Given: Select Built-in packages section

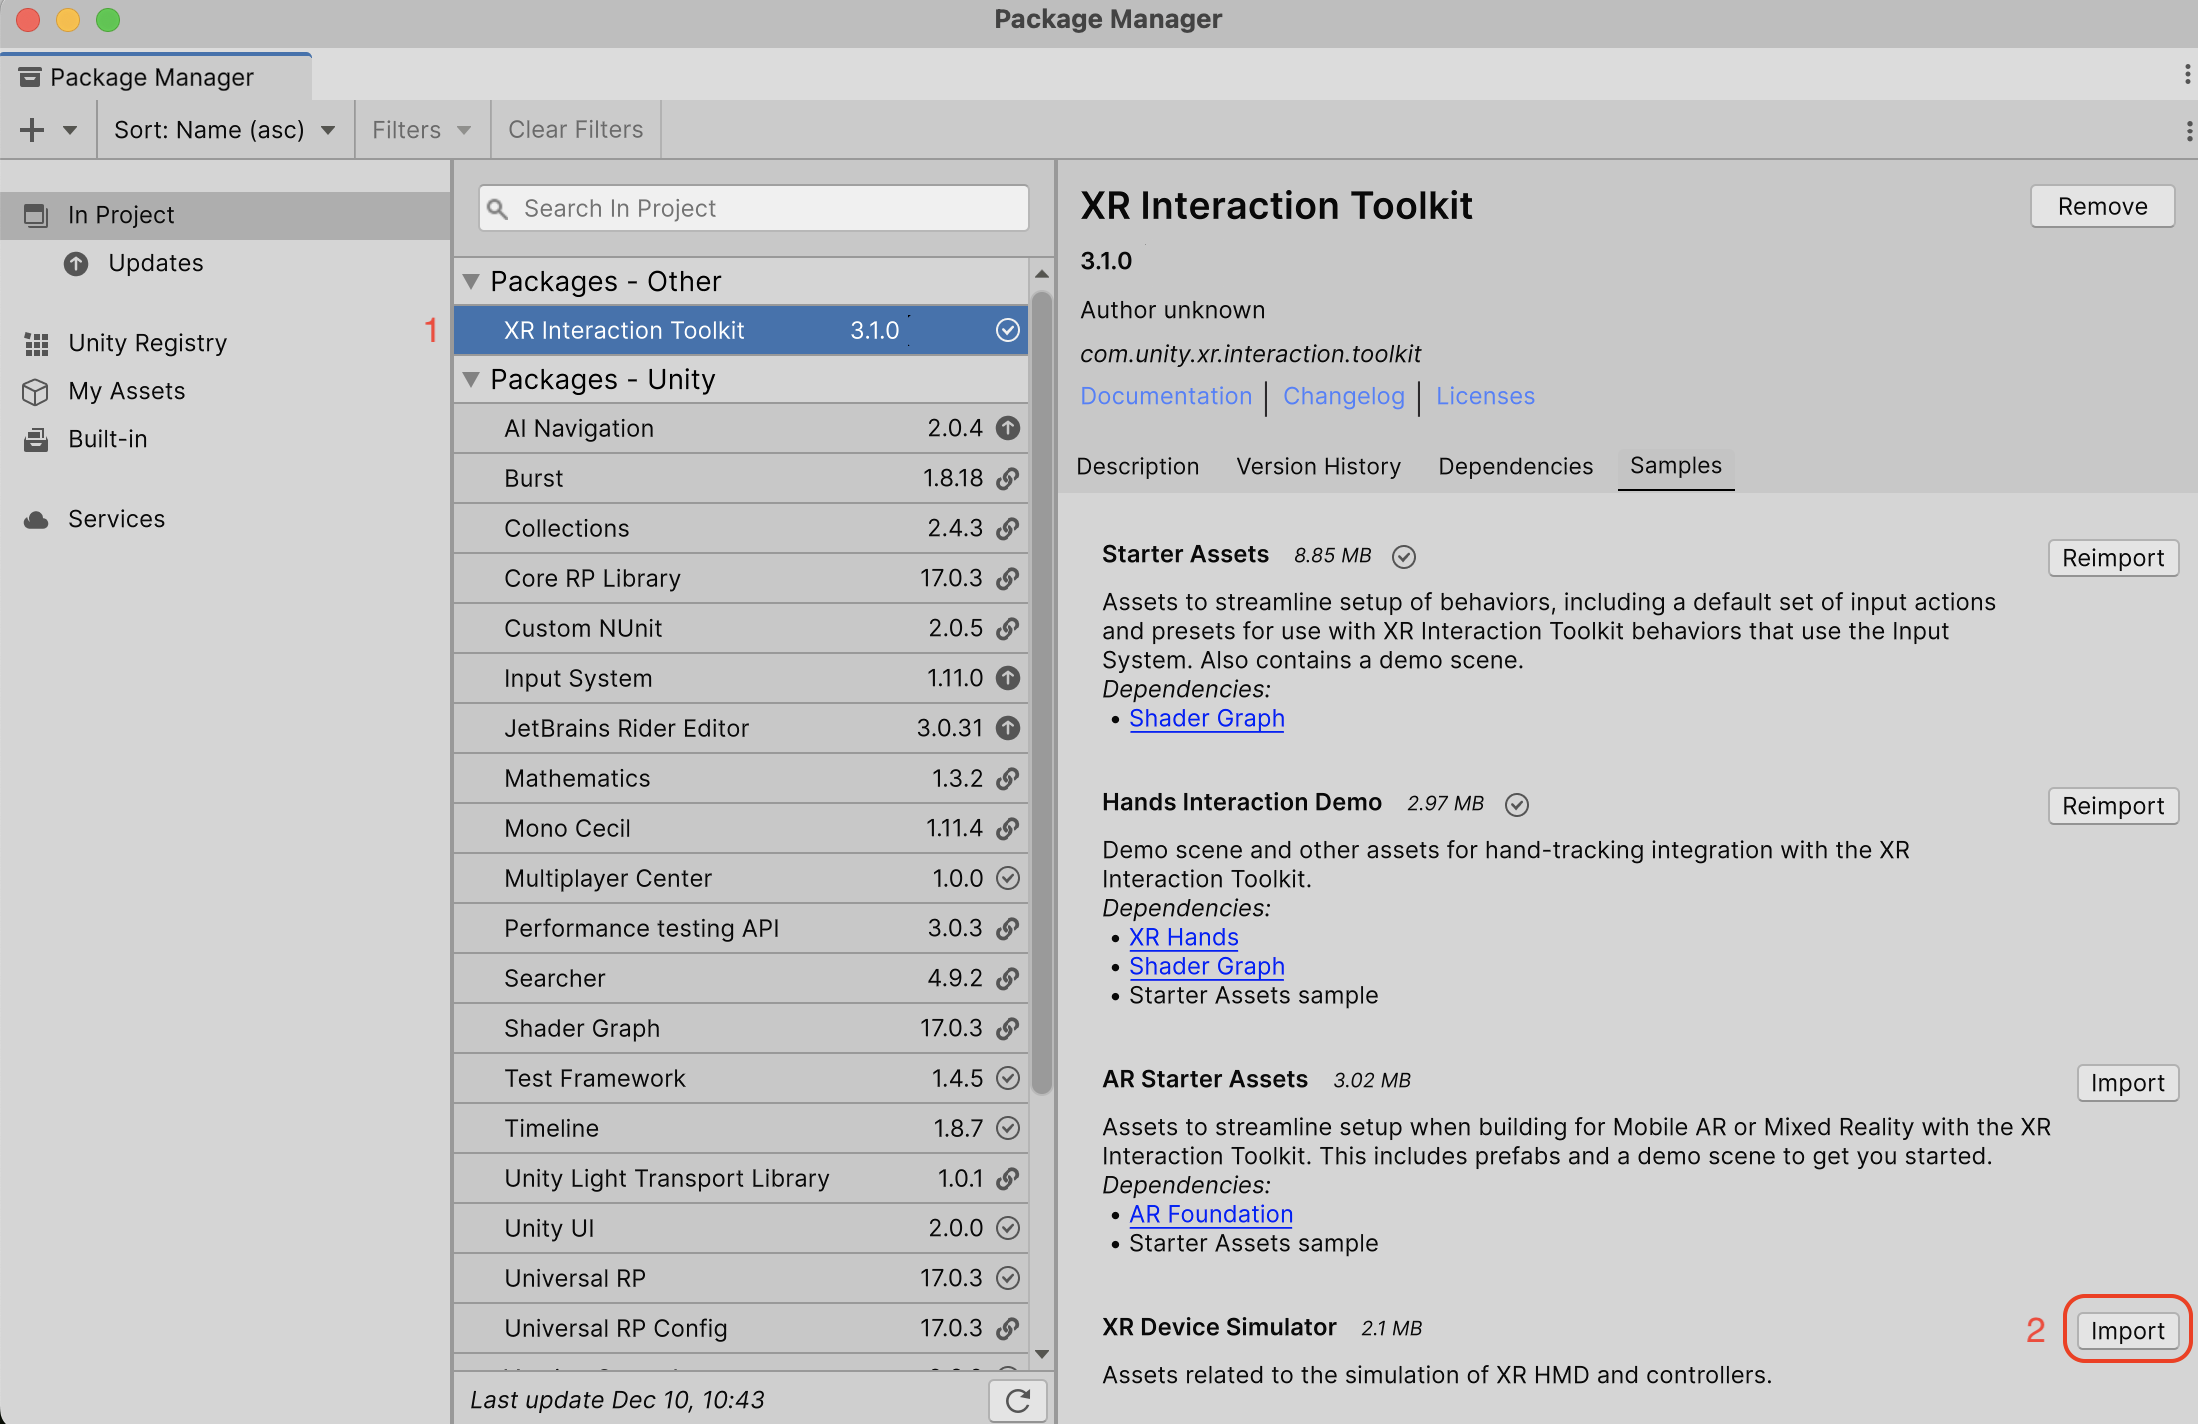Looking at the screenshot, I should [x=107, y=439].
